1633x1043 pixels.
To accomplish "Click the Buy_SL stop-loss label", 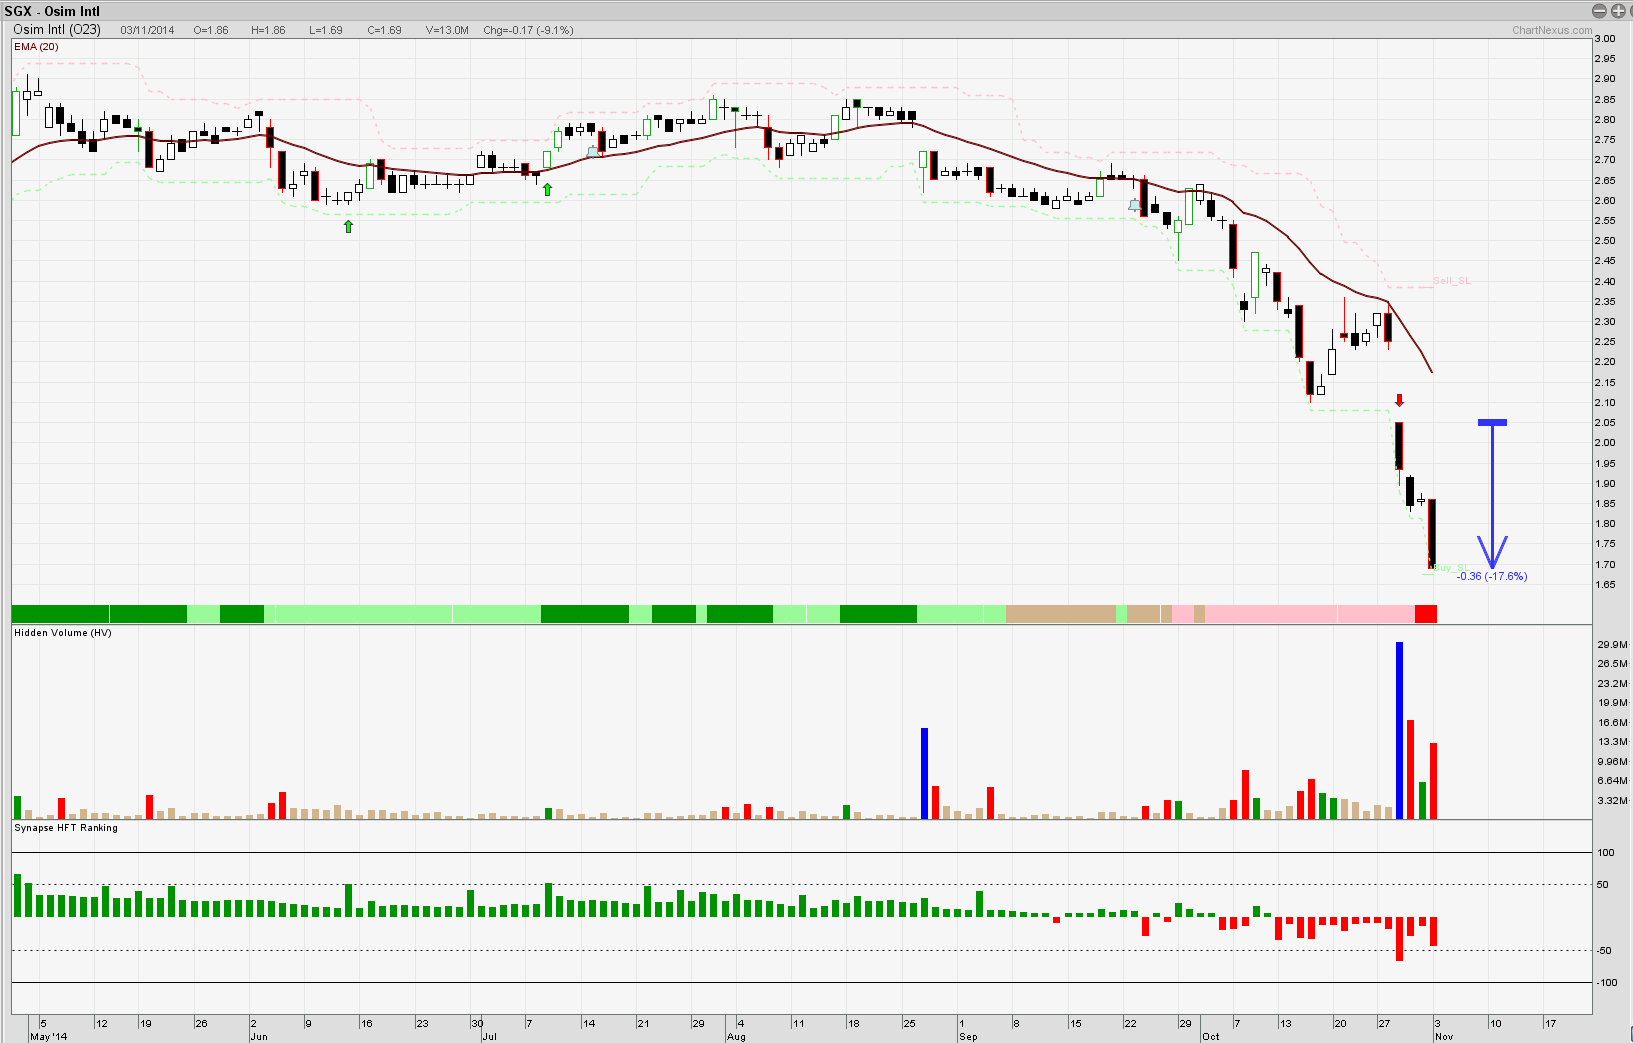I will pos(1450,568).
